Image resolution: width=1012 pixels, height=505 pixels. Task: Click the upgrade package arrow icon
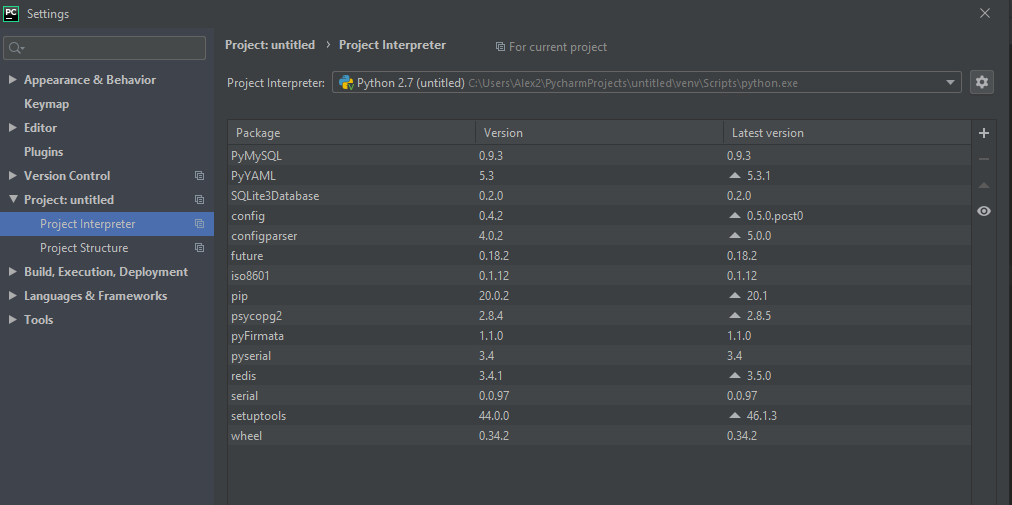tap(984, 185)
